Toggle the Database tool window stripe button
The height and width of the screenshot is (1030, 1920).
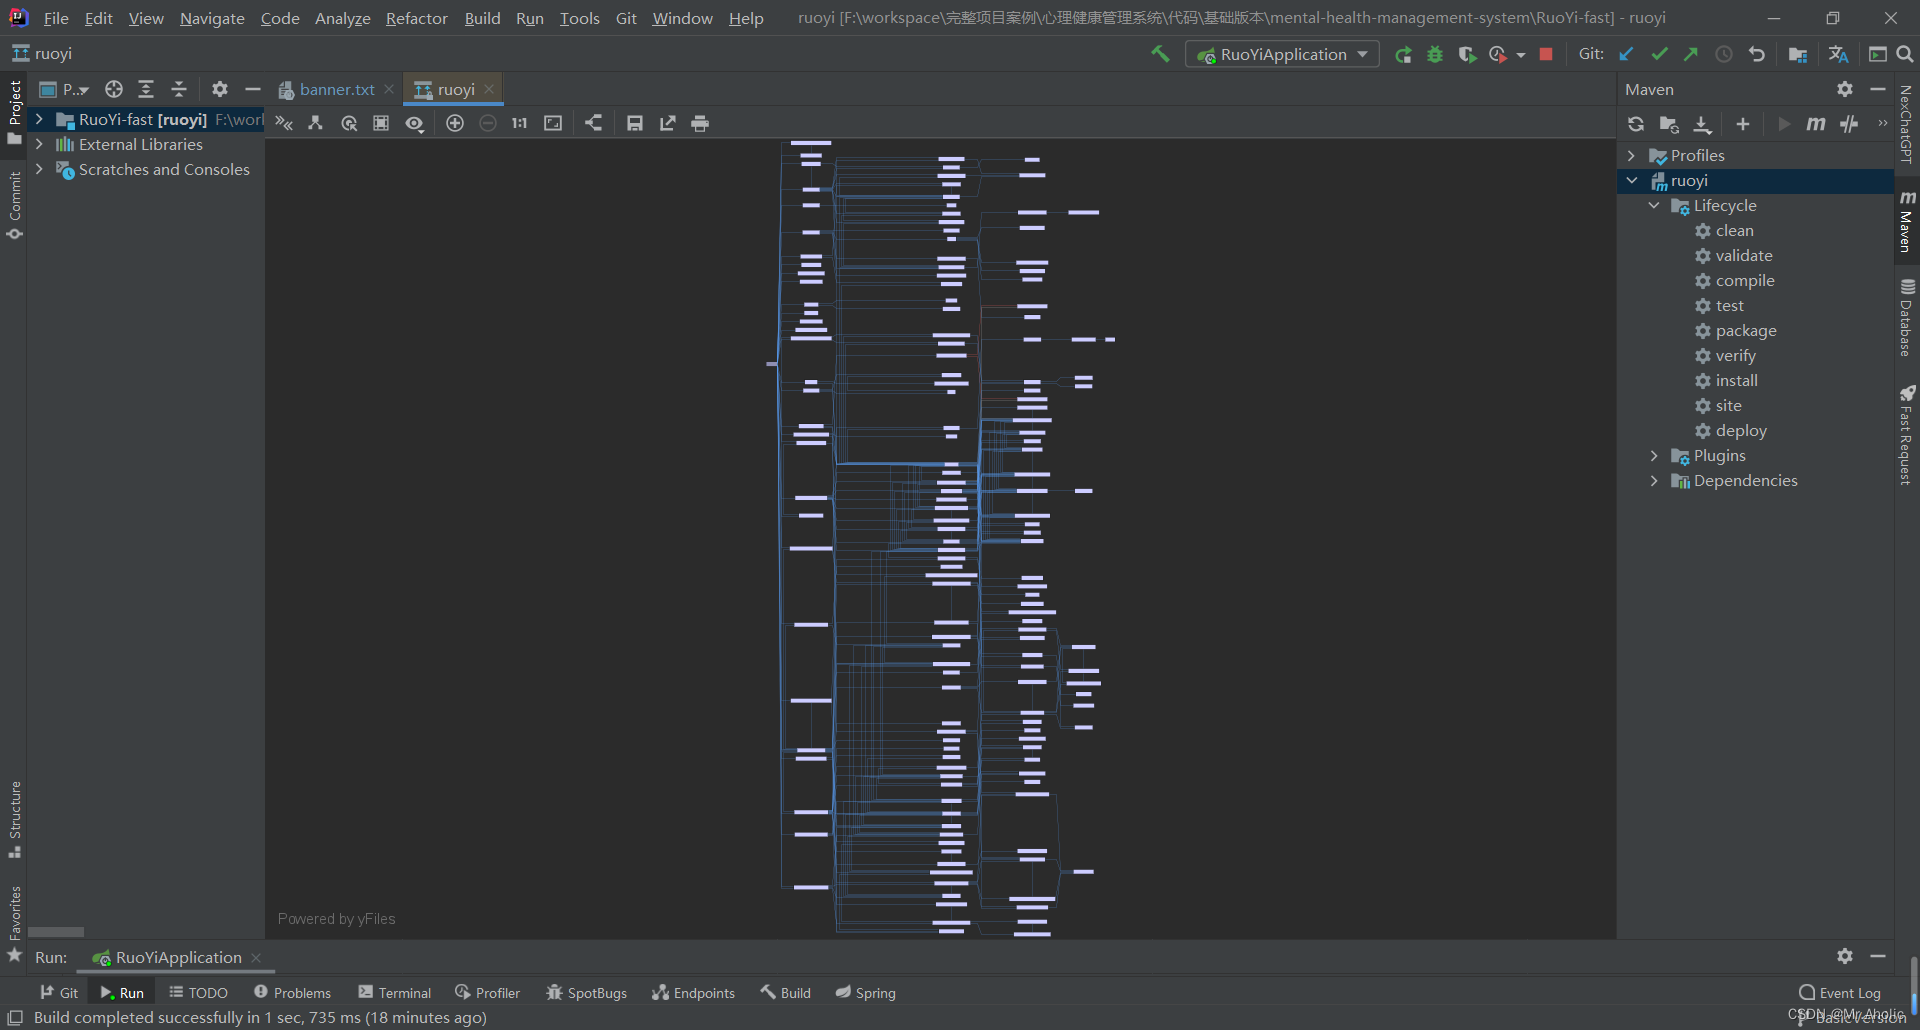click(x=1906, y=317)
